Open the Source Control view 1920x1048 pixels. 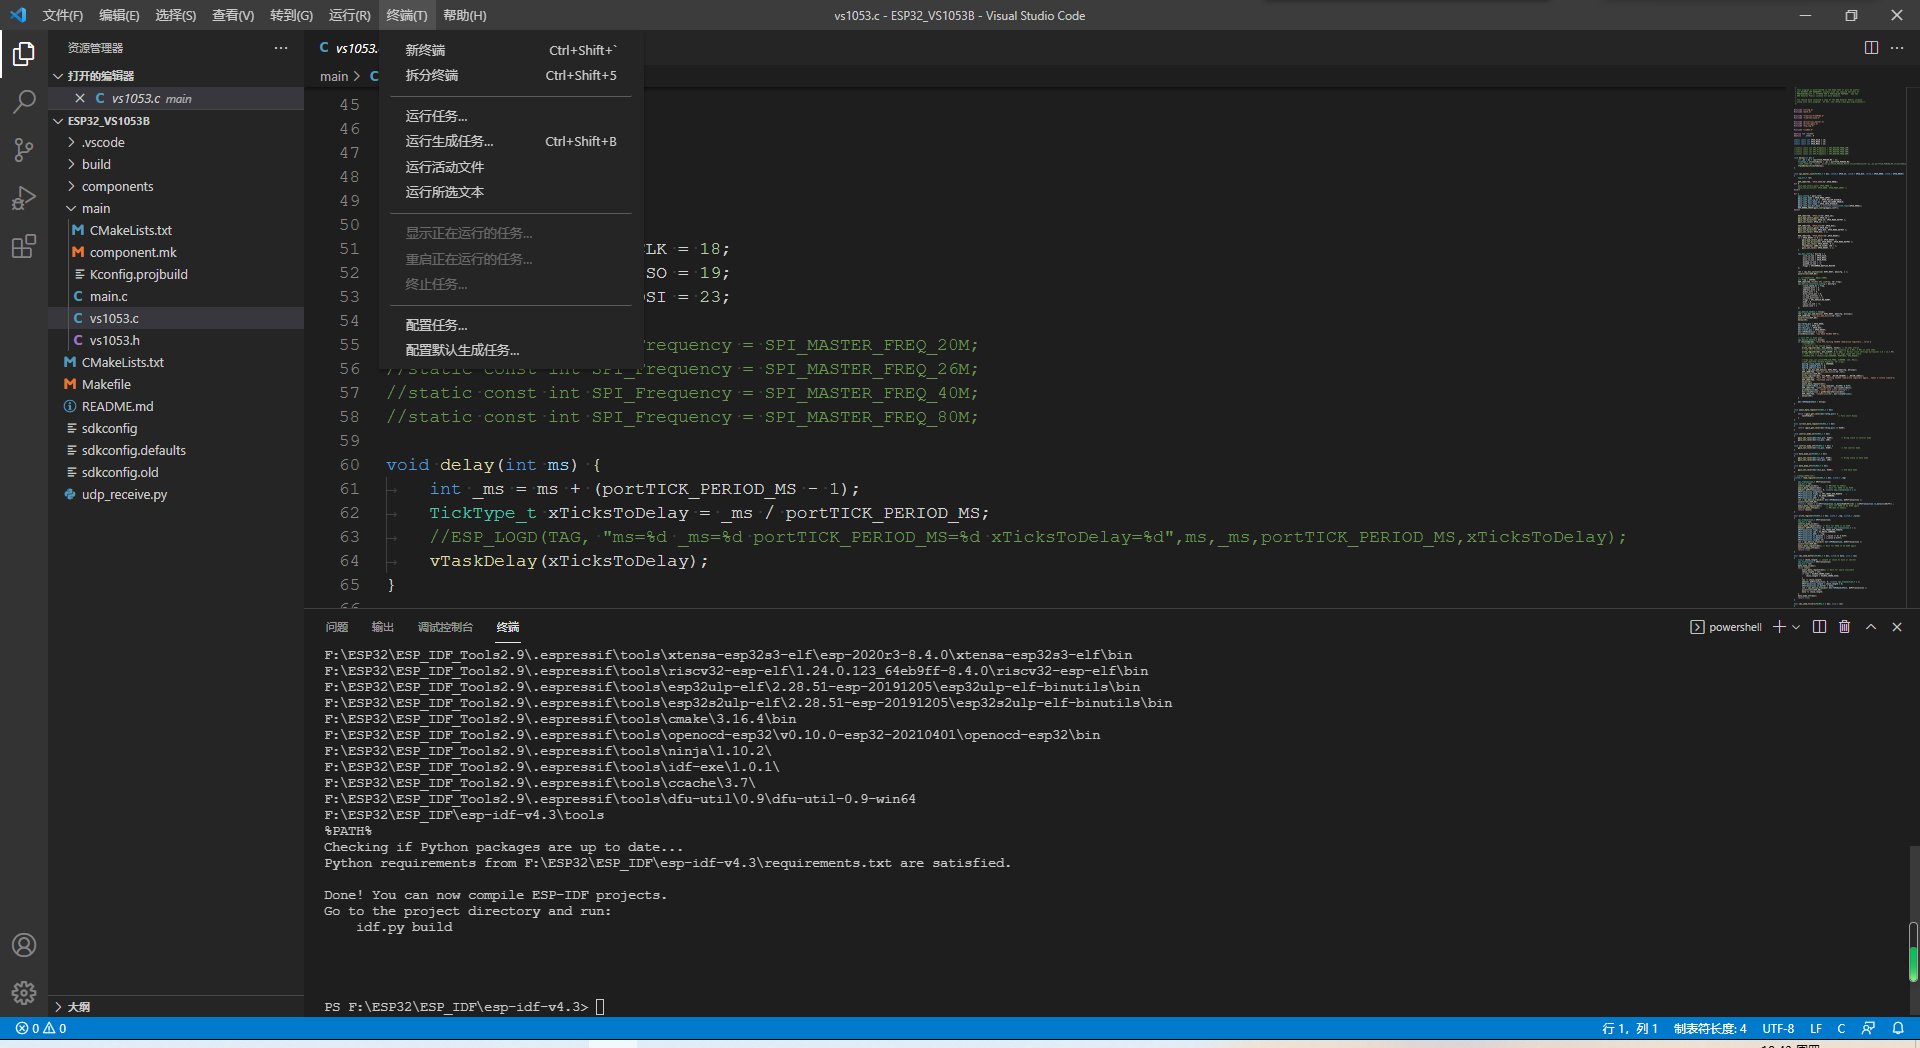(24, 149)
